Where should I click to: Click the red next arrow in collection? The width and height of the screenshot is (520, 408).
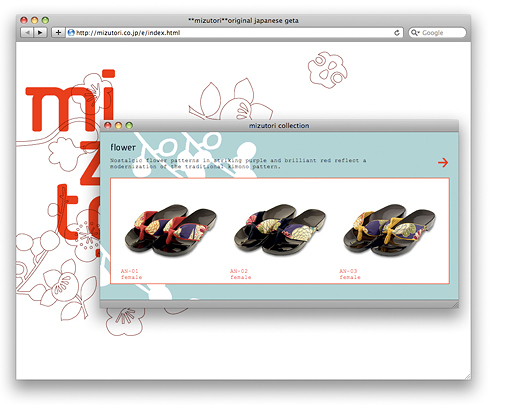click(443, 163)
